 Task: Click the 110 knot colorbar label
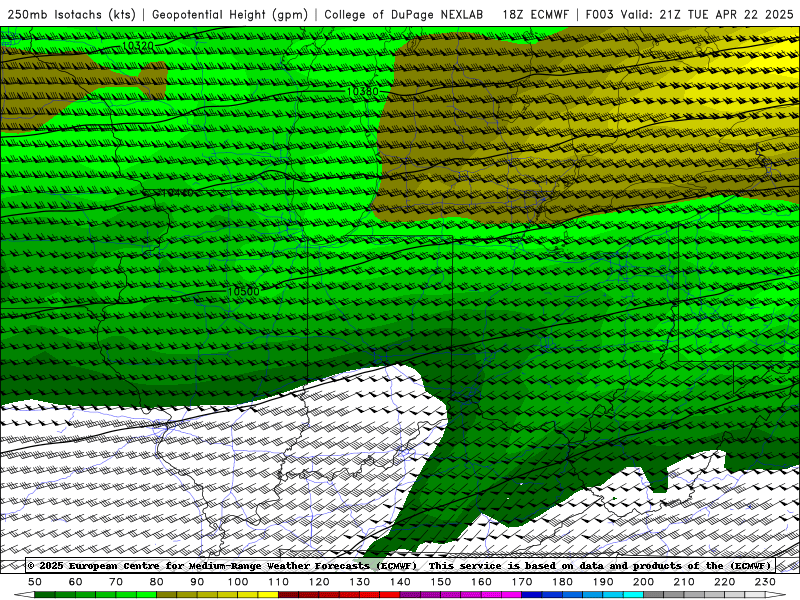(278, 582)
